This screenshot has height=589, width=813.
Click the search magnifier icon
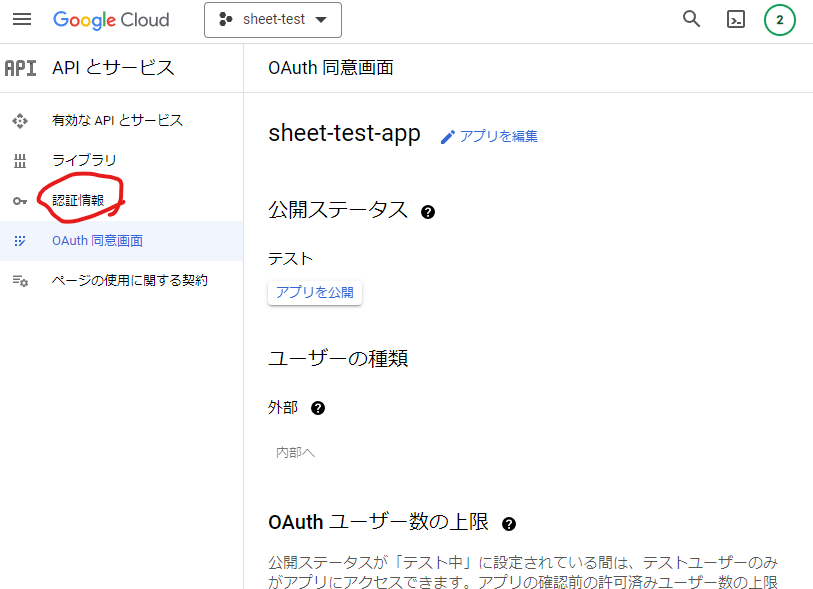click(690, 19)
